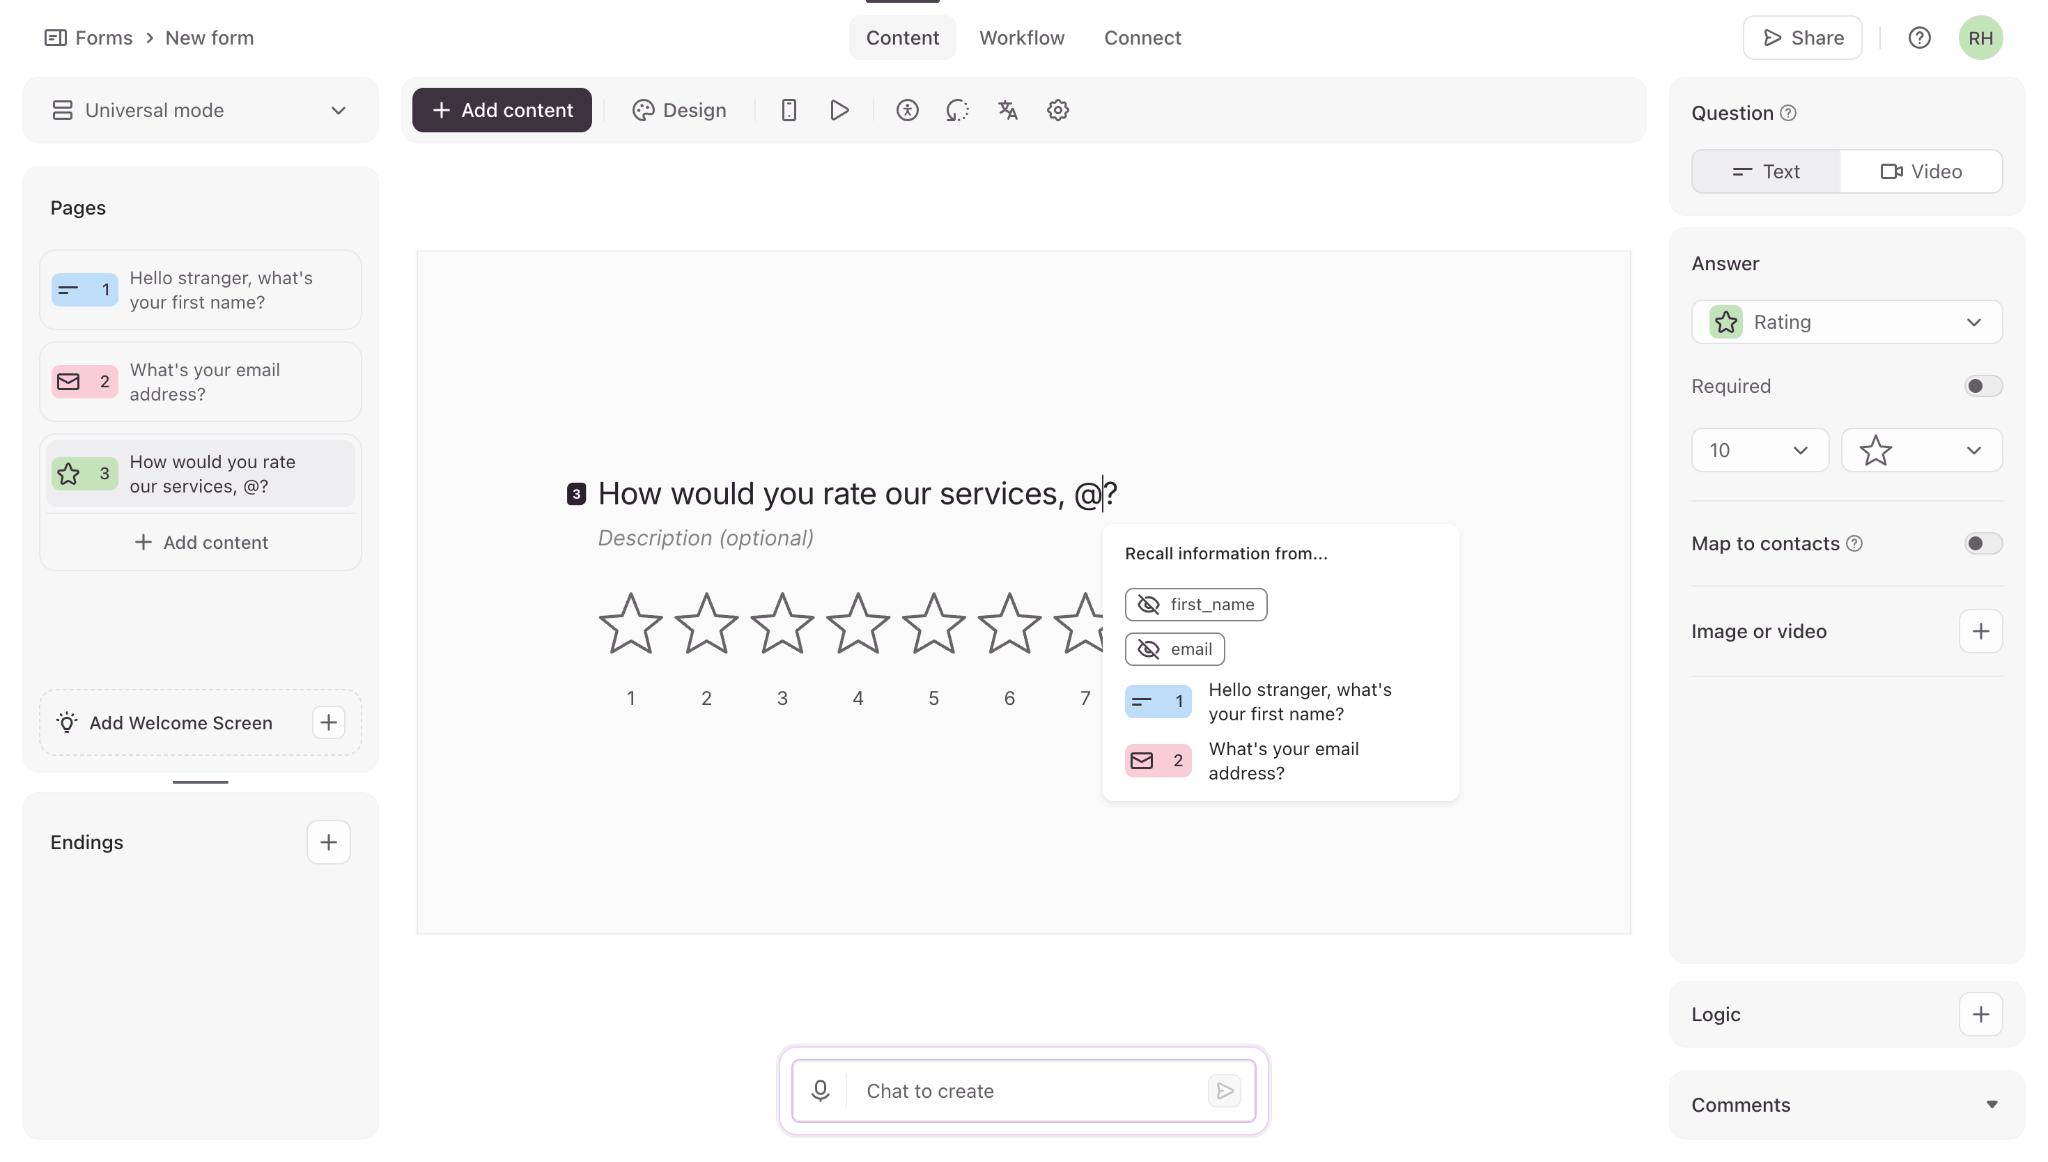Viewport: 2048px width, 1162px height.
Task: Add an Image or video
Action: pos(1980,631)
